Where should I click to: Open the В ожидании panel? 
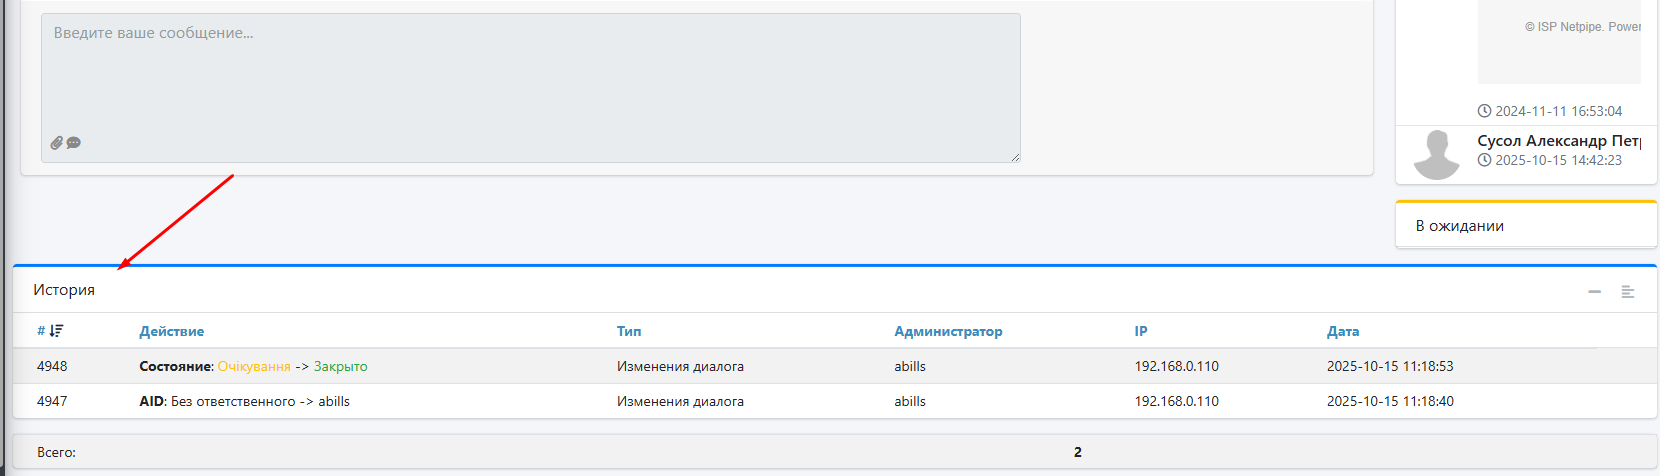(x=1459, y=226)
